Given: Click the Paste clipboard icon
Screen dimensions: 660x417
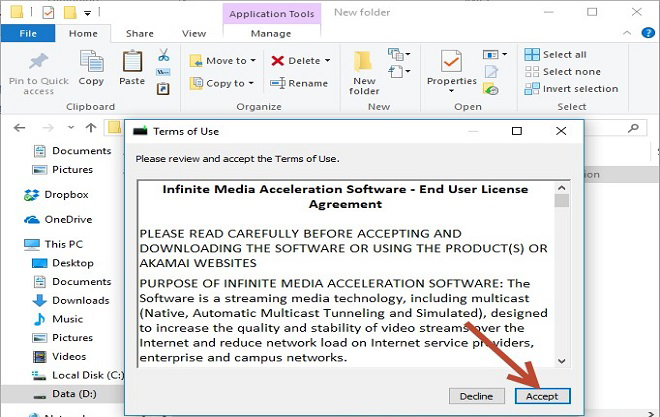Looking at the screenshot, I should [x=132, y=61].
